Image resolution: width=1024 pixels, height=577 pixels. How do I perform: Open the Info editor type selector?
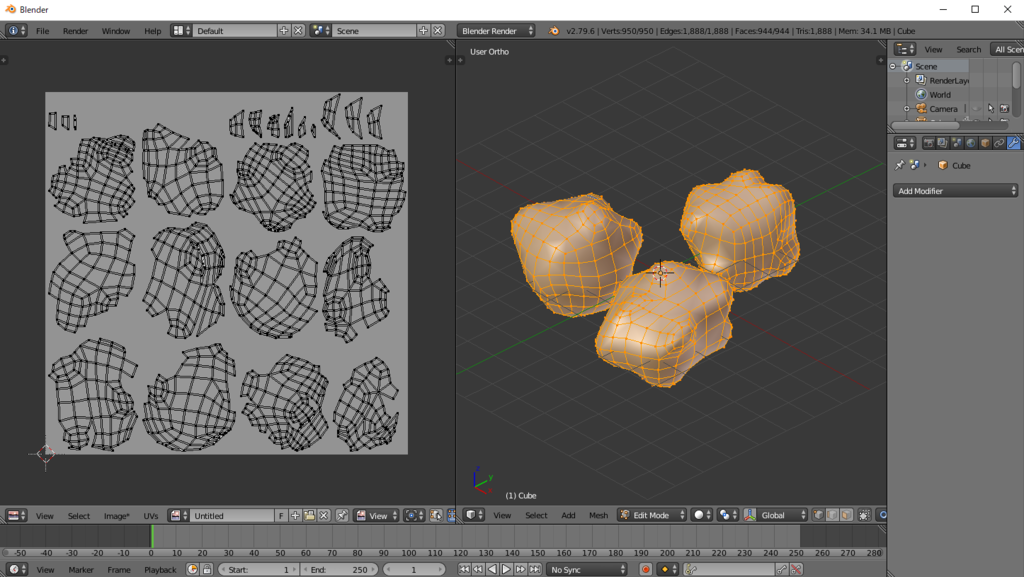(x=16, y=31)
